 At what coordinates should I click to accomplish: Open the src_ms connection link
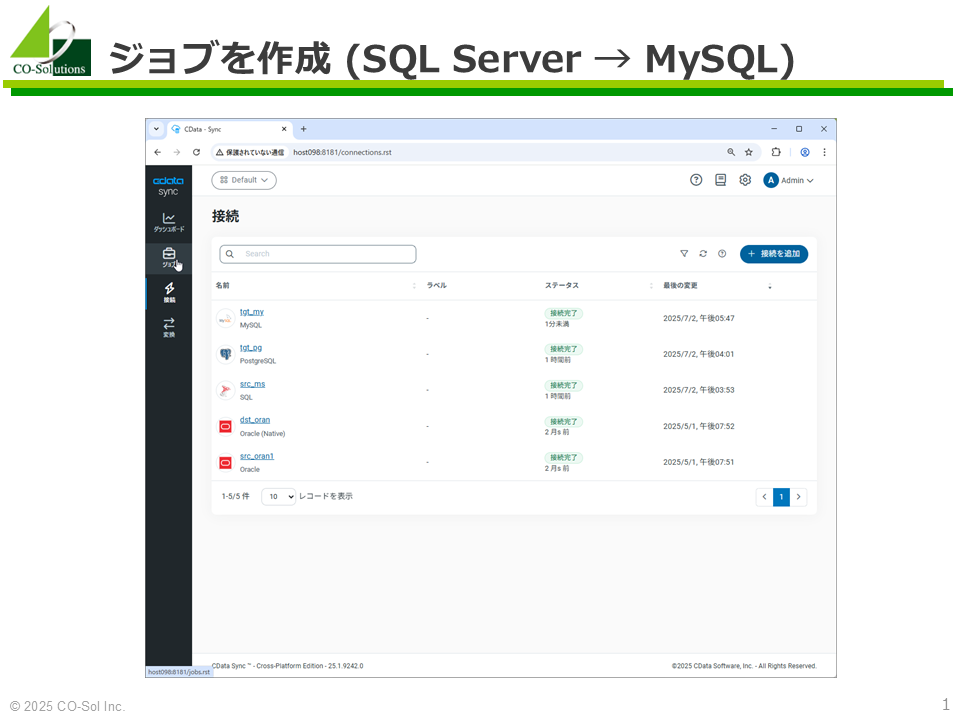pos(252,384)
